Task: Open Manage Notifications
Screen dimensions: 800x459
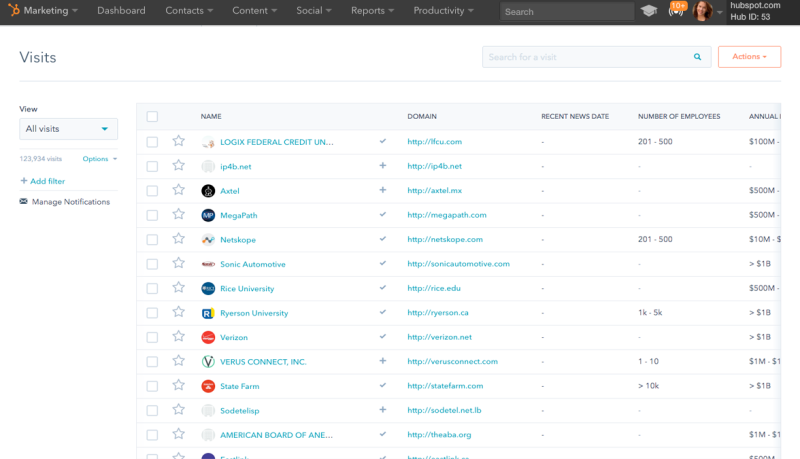Action: (71, 202)
